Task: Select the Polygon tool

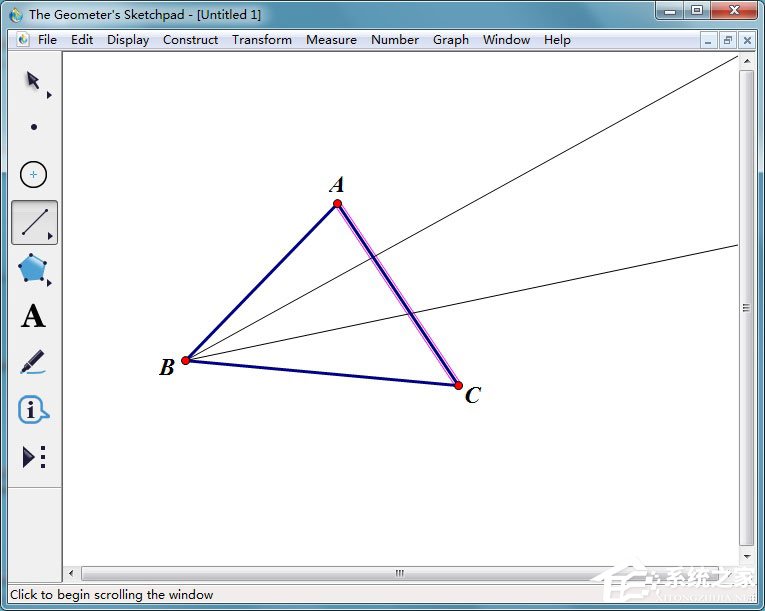Action: [x=32, y=268]
